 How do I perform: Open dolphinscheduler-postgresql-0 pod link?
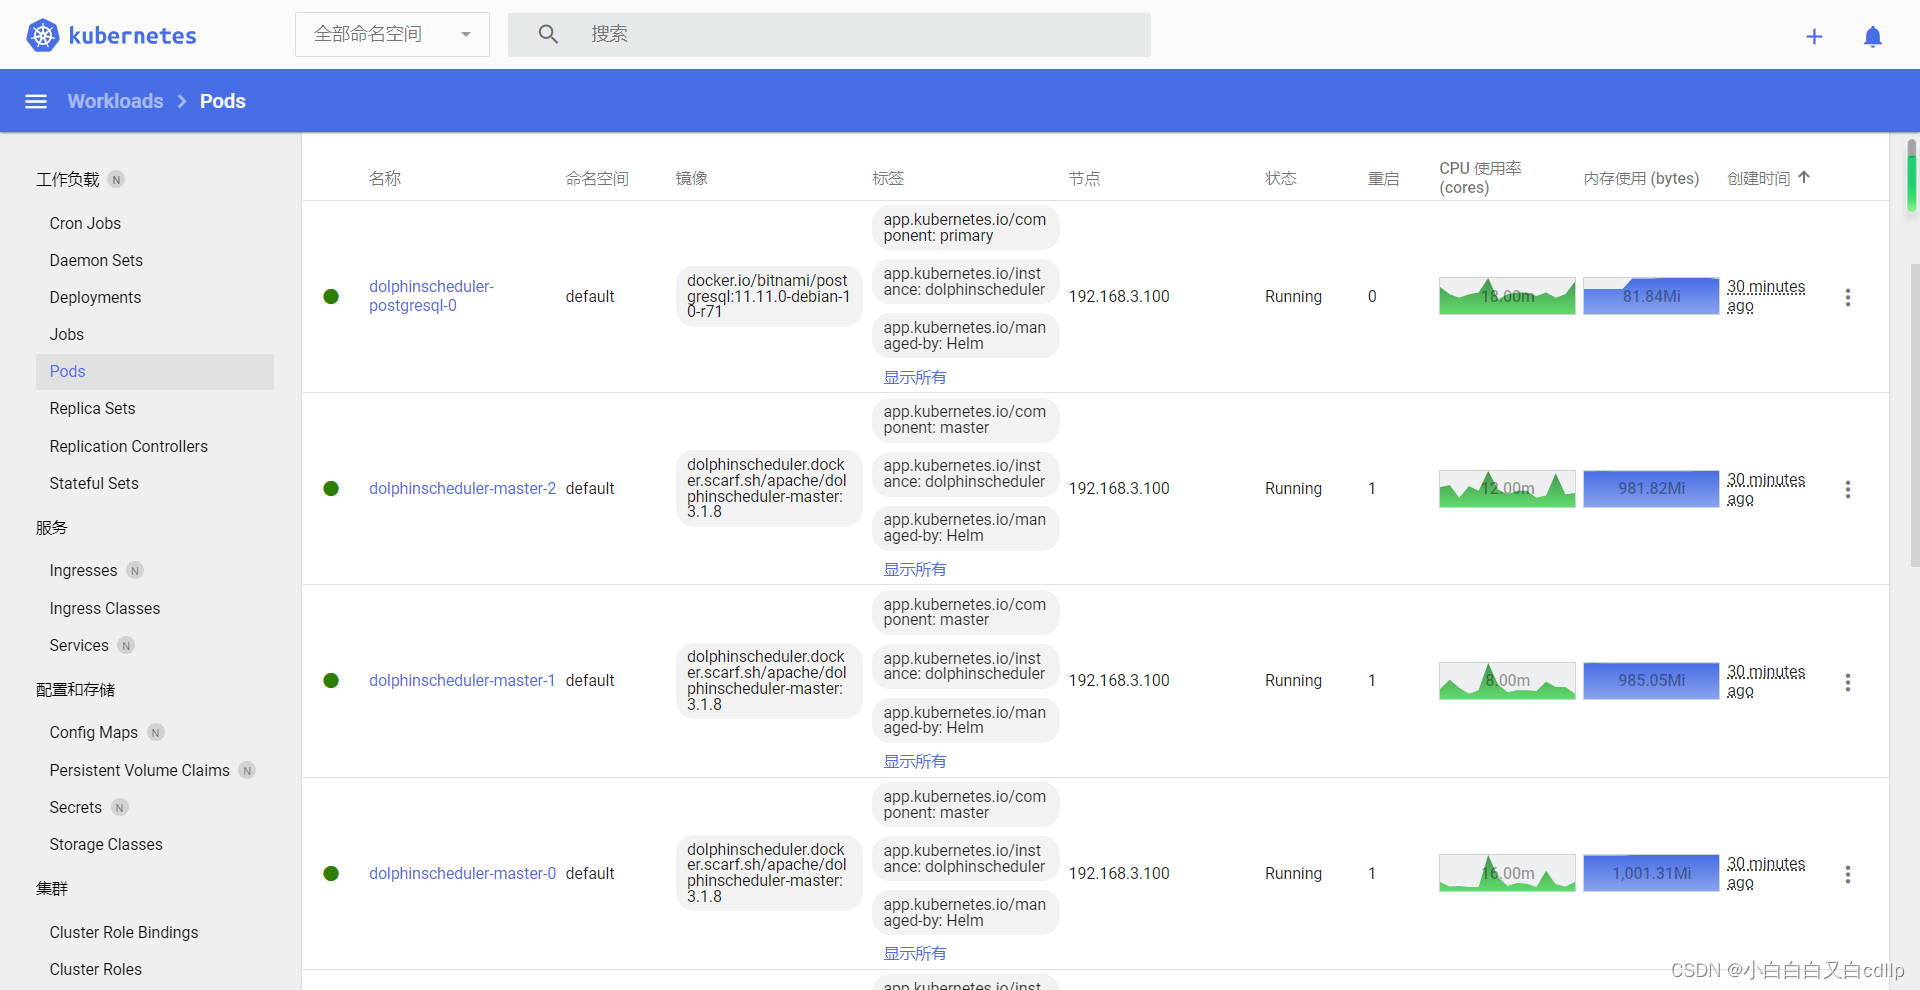[x=431, y=296]
